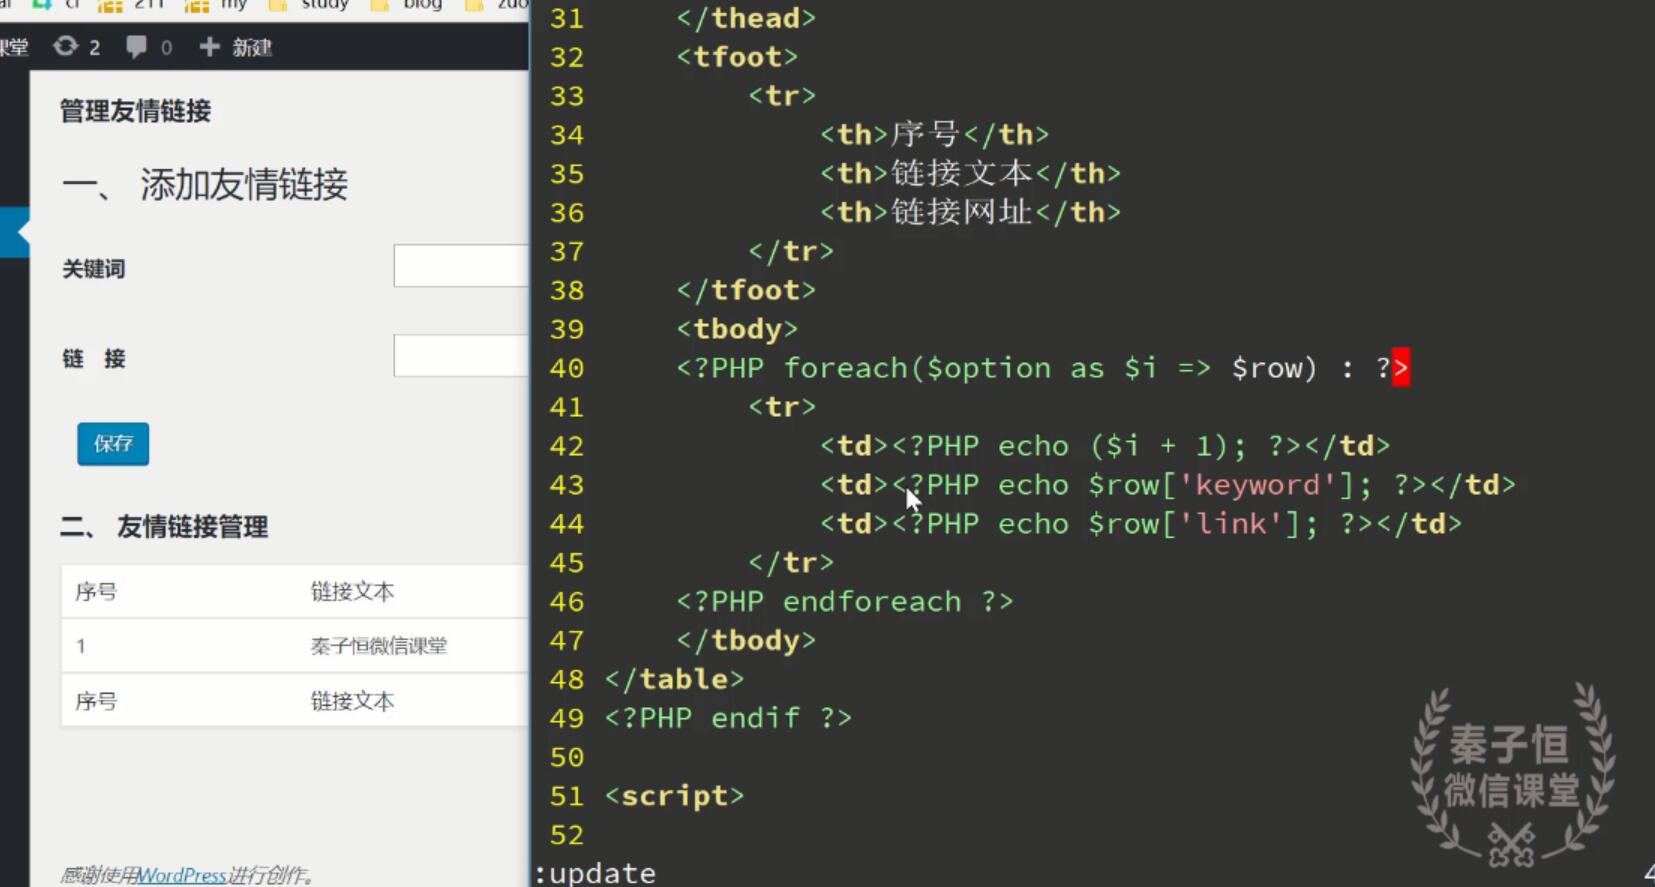Image resolution: width=1655 pixels, height=887 pixels.
Task: Select the 一、添加友情链接 heading
Action: (x=205, y=185)
